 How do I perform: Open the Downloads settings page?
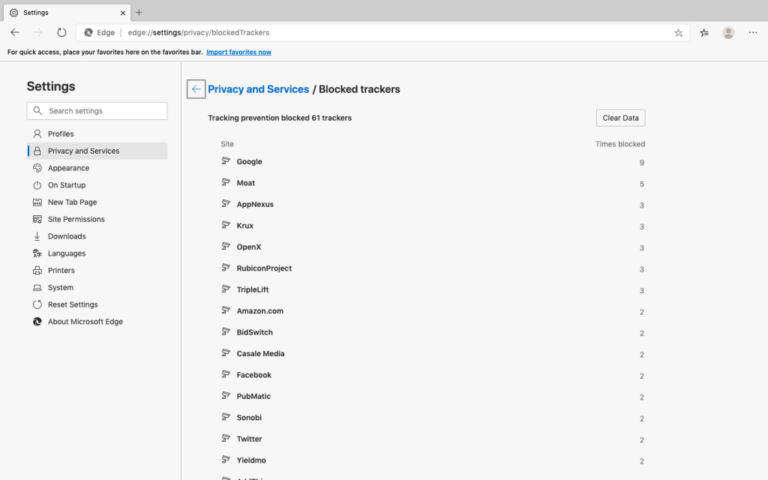[x=66, y=236]
